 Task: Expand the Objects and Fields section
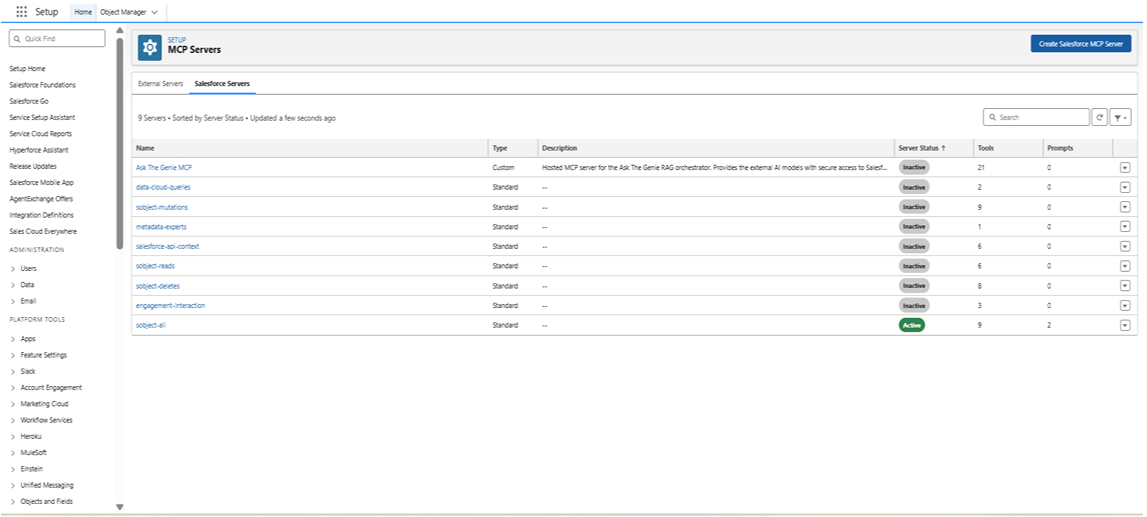(x=13, y=502)
